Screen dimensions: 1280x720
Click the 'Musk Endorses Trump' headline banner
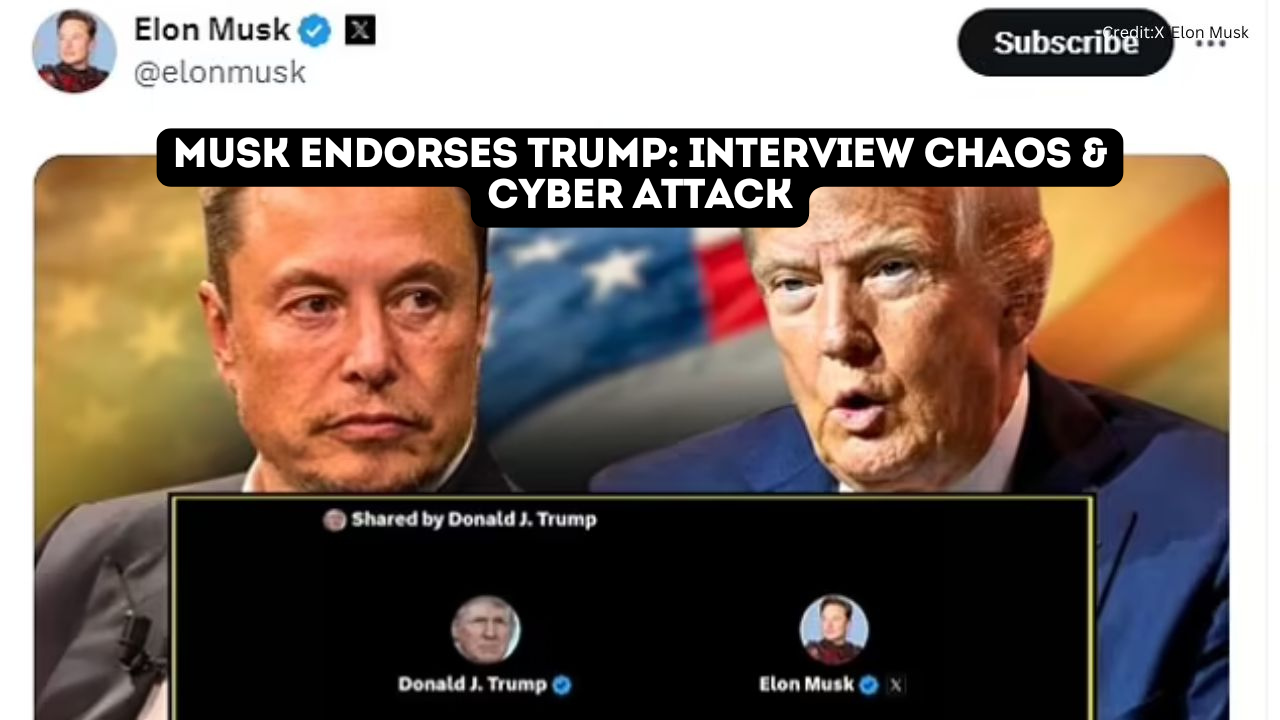[x=640, y=174]
